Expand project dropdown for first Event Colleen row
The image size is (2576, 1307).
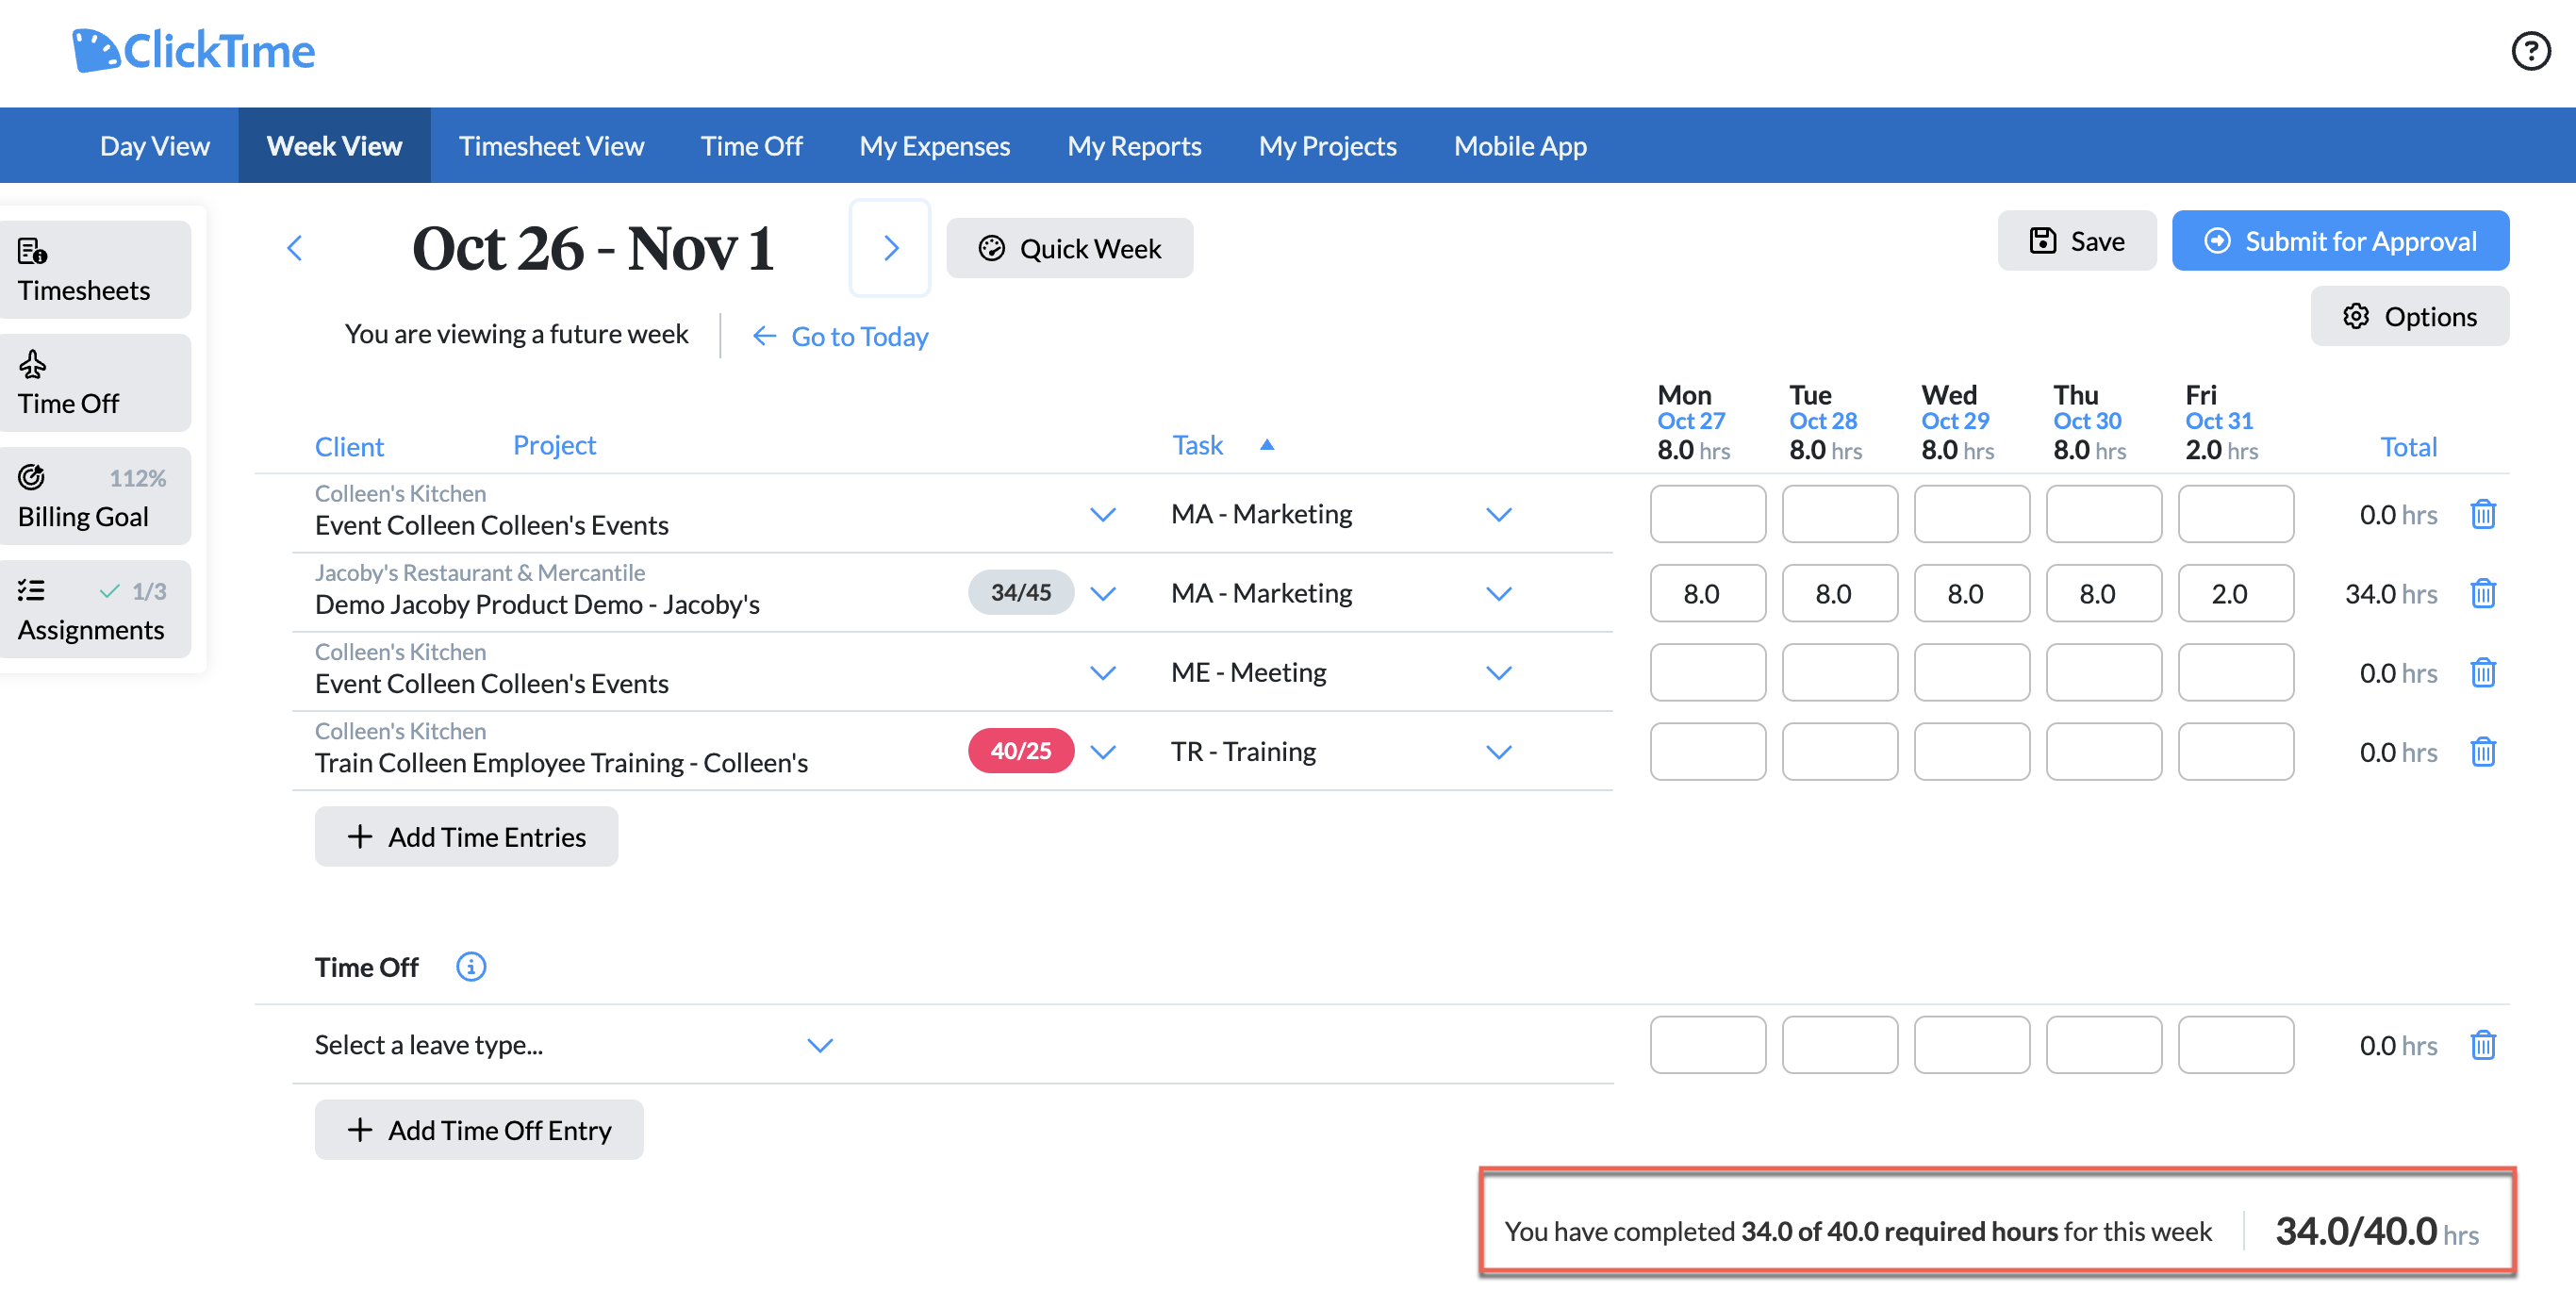(1102, 514)
